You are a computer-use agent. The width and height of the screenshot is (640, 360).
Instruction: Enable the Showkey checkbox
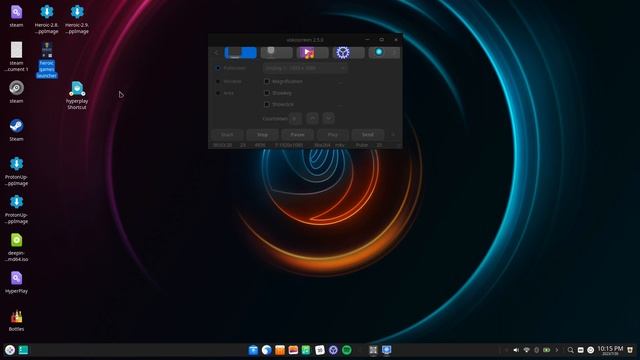click(x=267, y=93)
